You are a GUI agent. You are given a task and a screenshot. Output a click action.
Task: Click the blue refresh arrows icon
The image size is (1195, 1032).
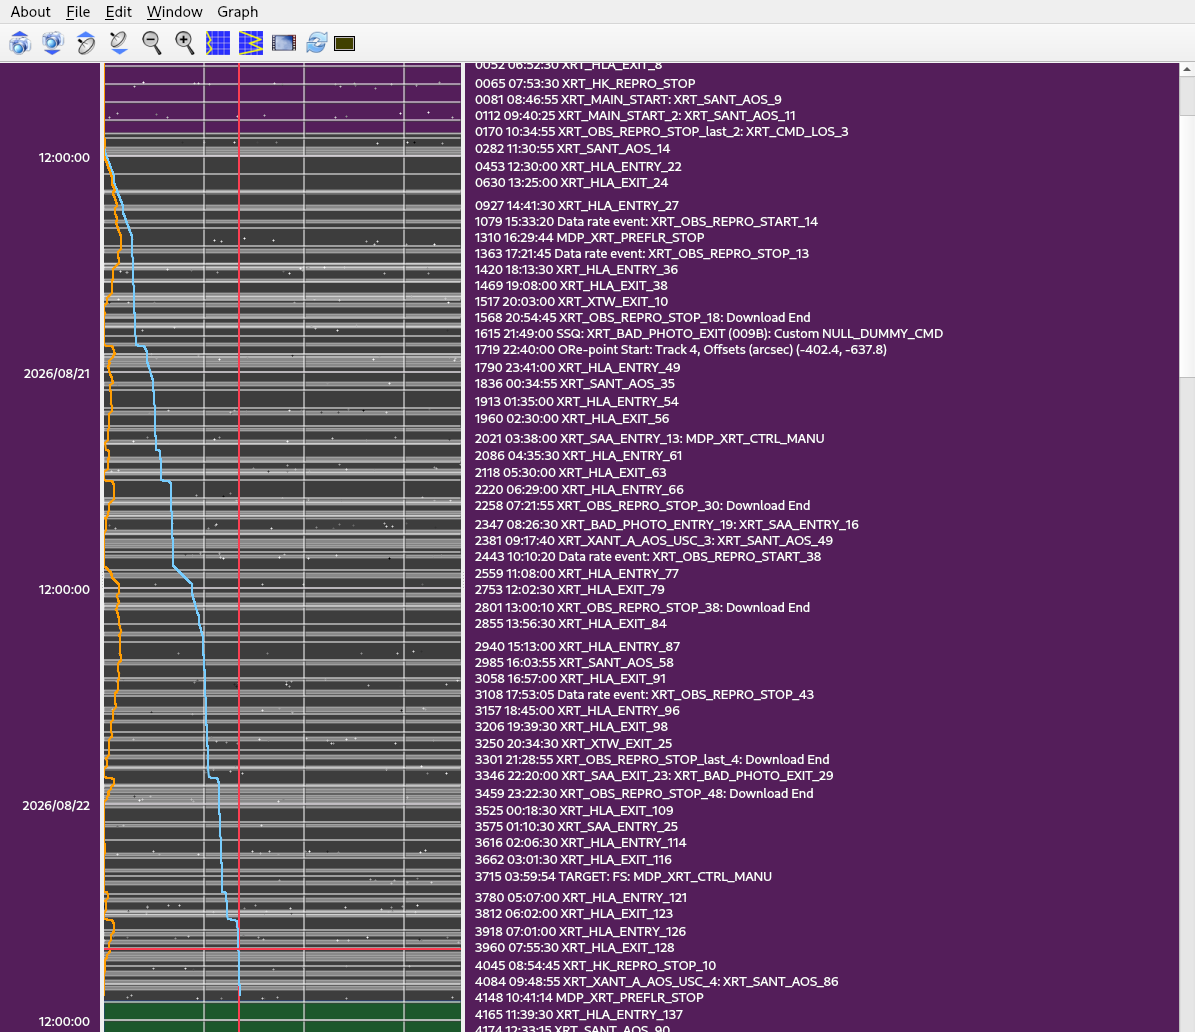click(316, 43)
